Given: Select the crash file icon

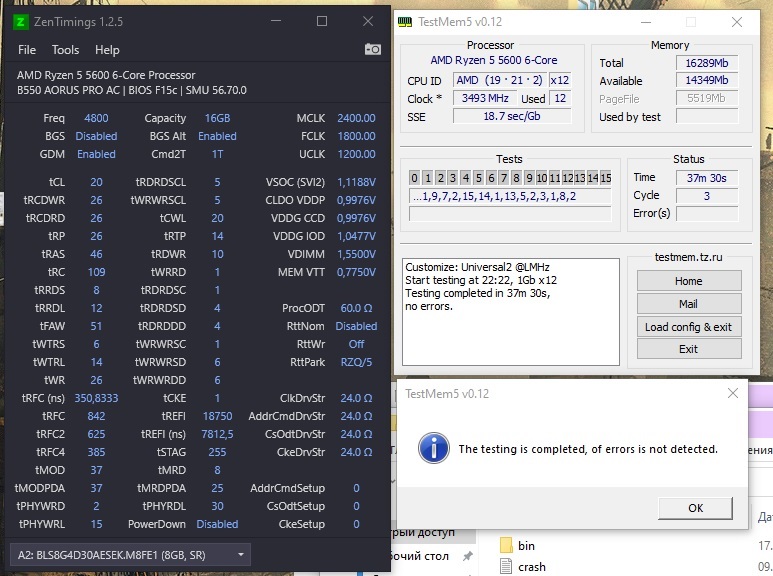Looking at the screenshot, I should coord(506,566).
